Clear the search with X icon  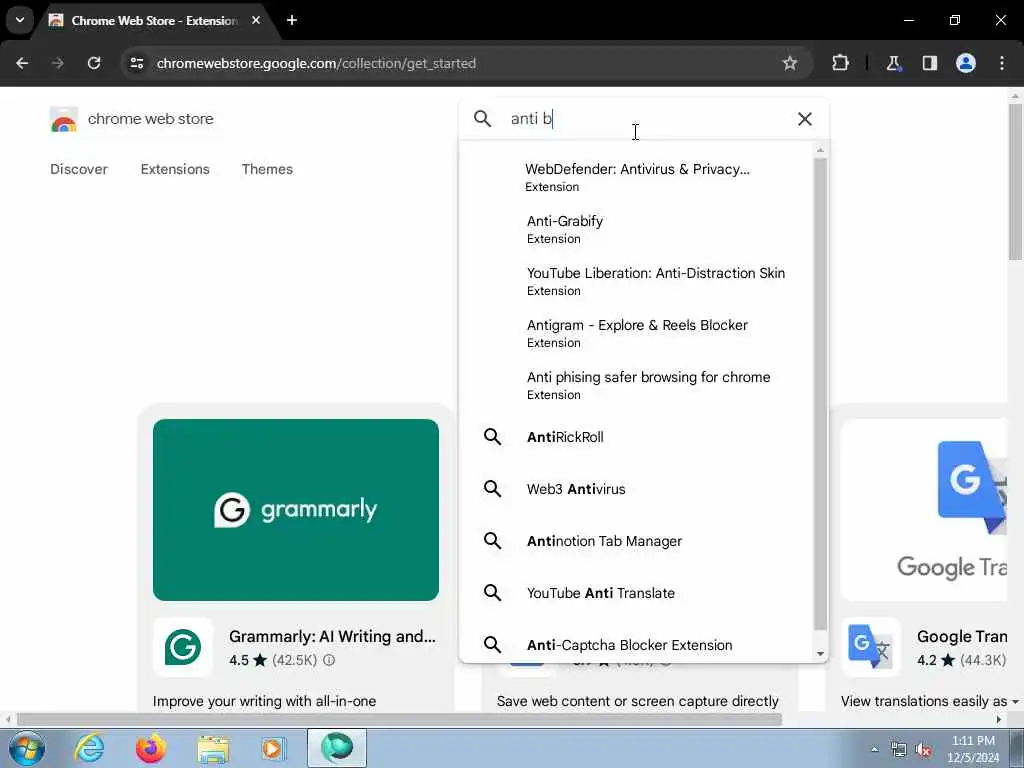click(805, 119)
